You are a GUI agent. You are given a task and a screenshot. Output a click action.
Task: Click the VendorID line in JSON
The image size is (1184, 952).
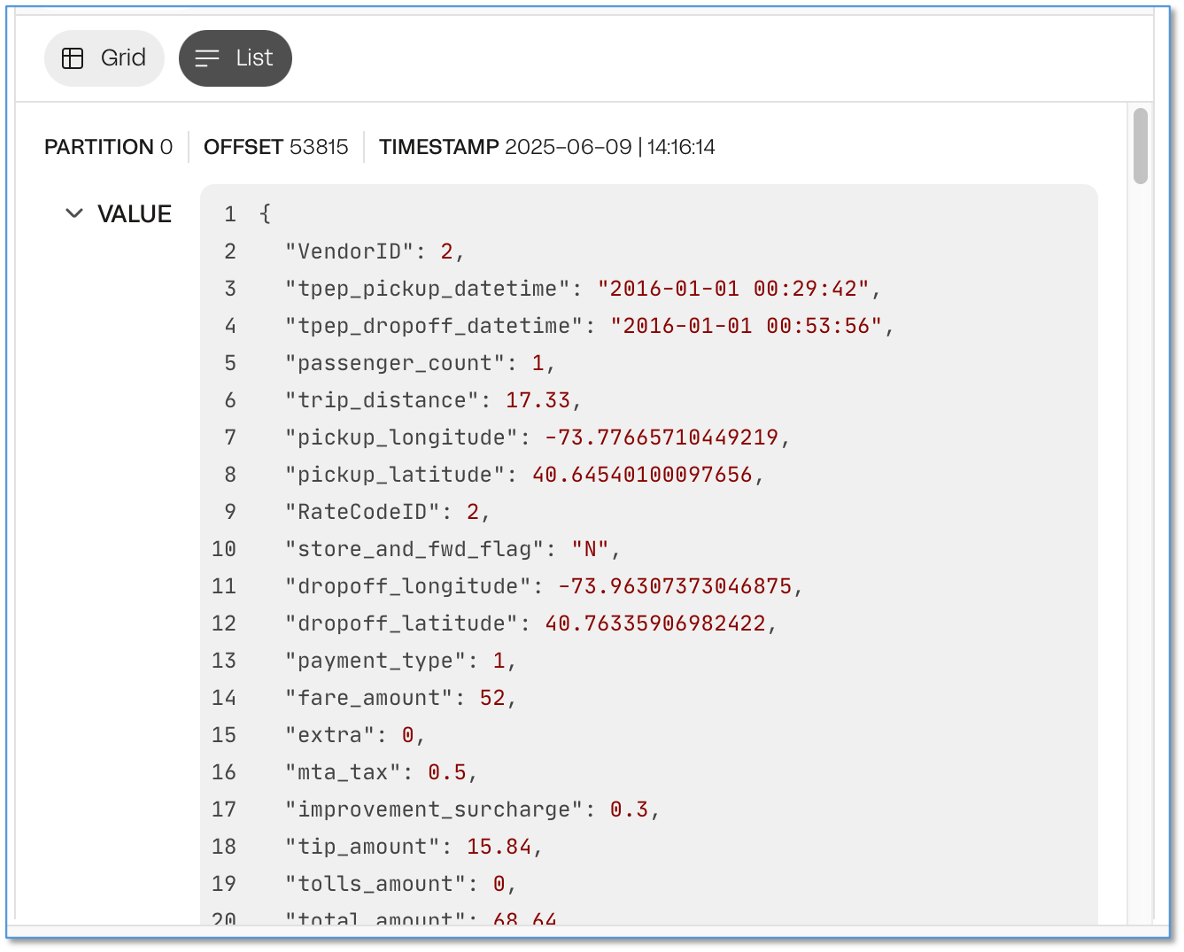click(375, 251)
